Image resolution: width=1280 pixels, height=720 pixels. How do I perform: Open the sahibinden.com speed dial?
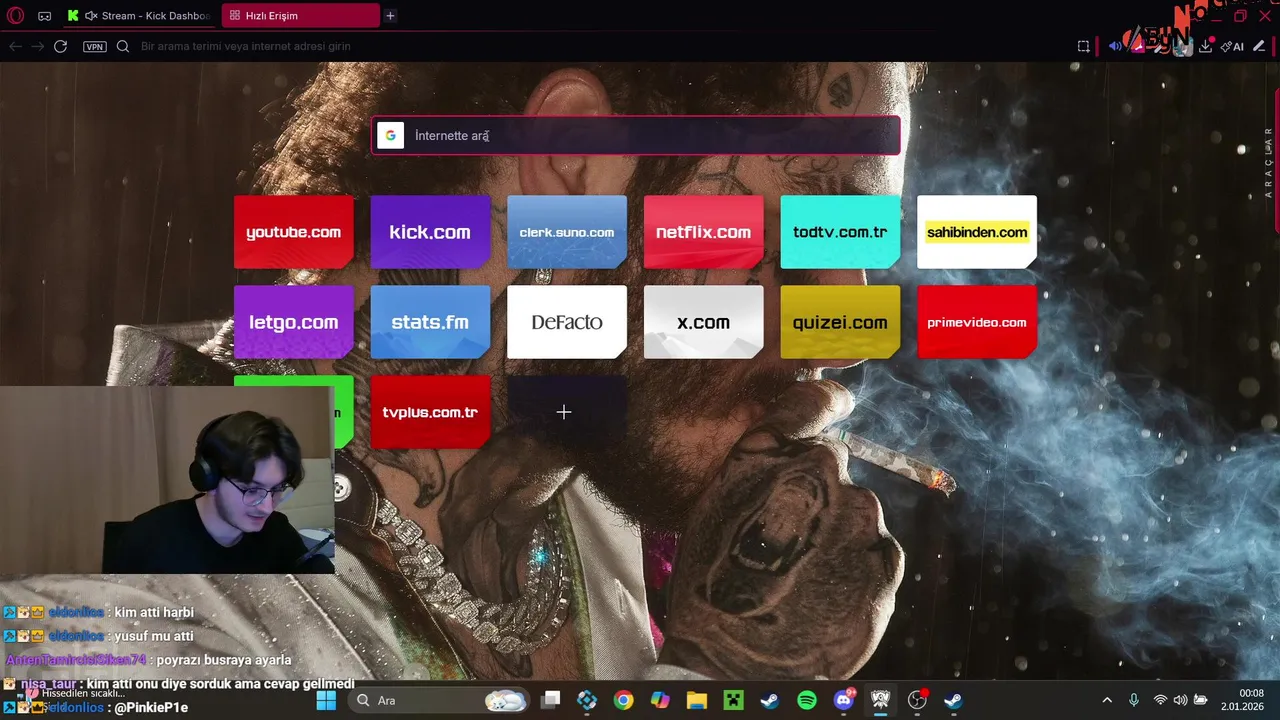pyautogui.click(x=977, y=232)
